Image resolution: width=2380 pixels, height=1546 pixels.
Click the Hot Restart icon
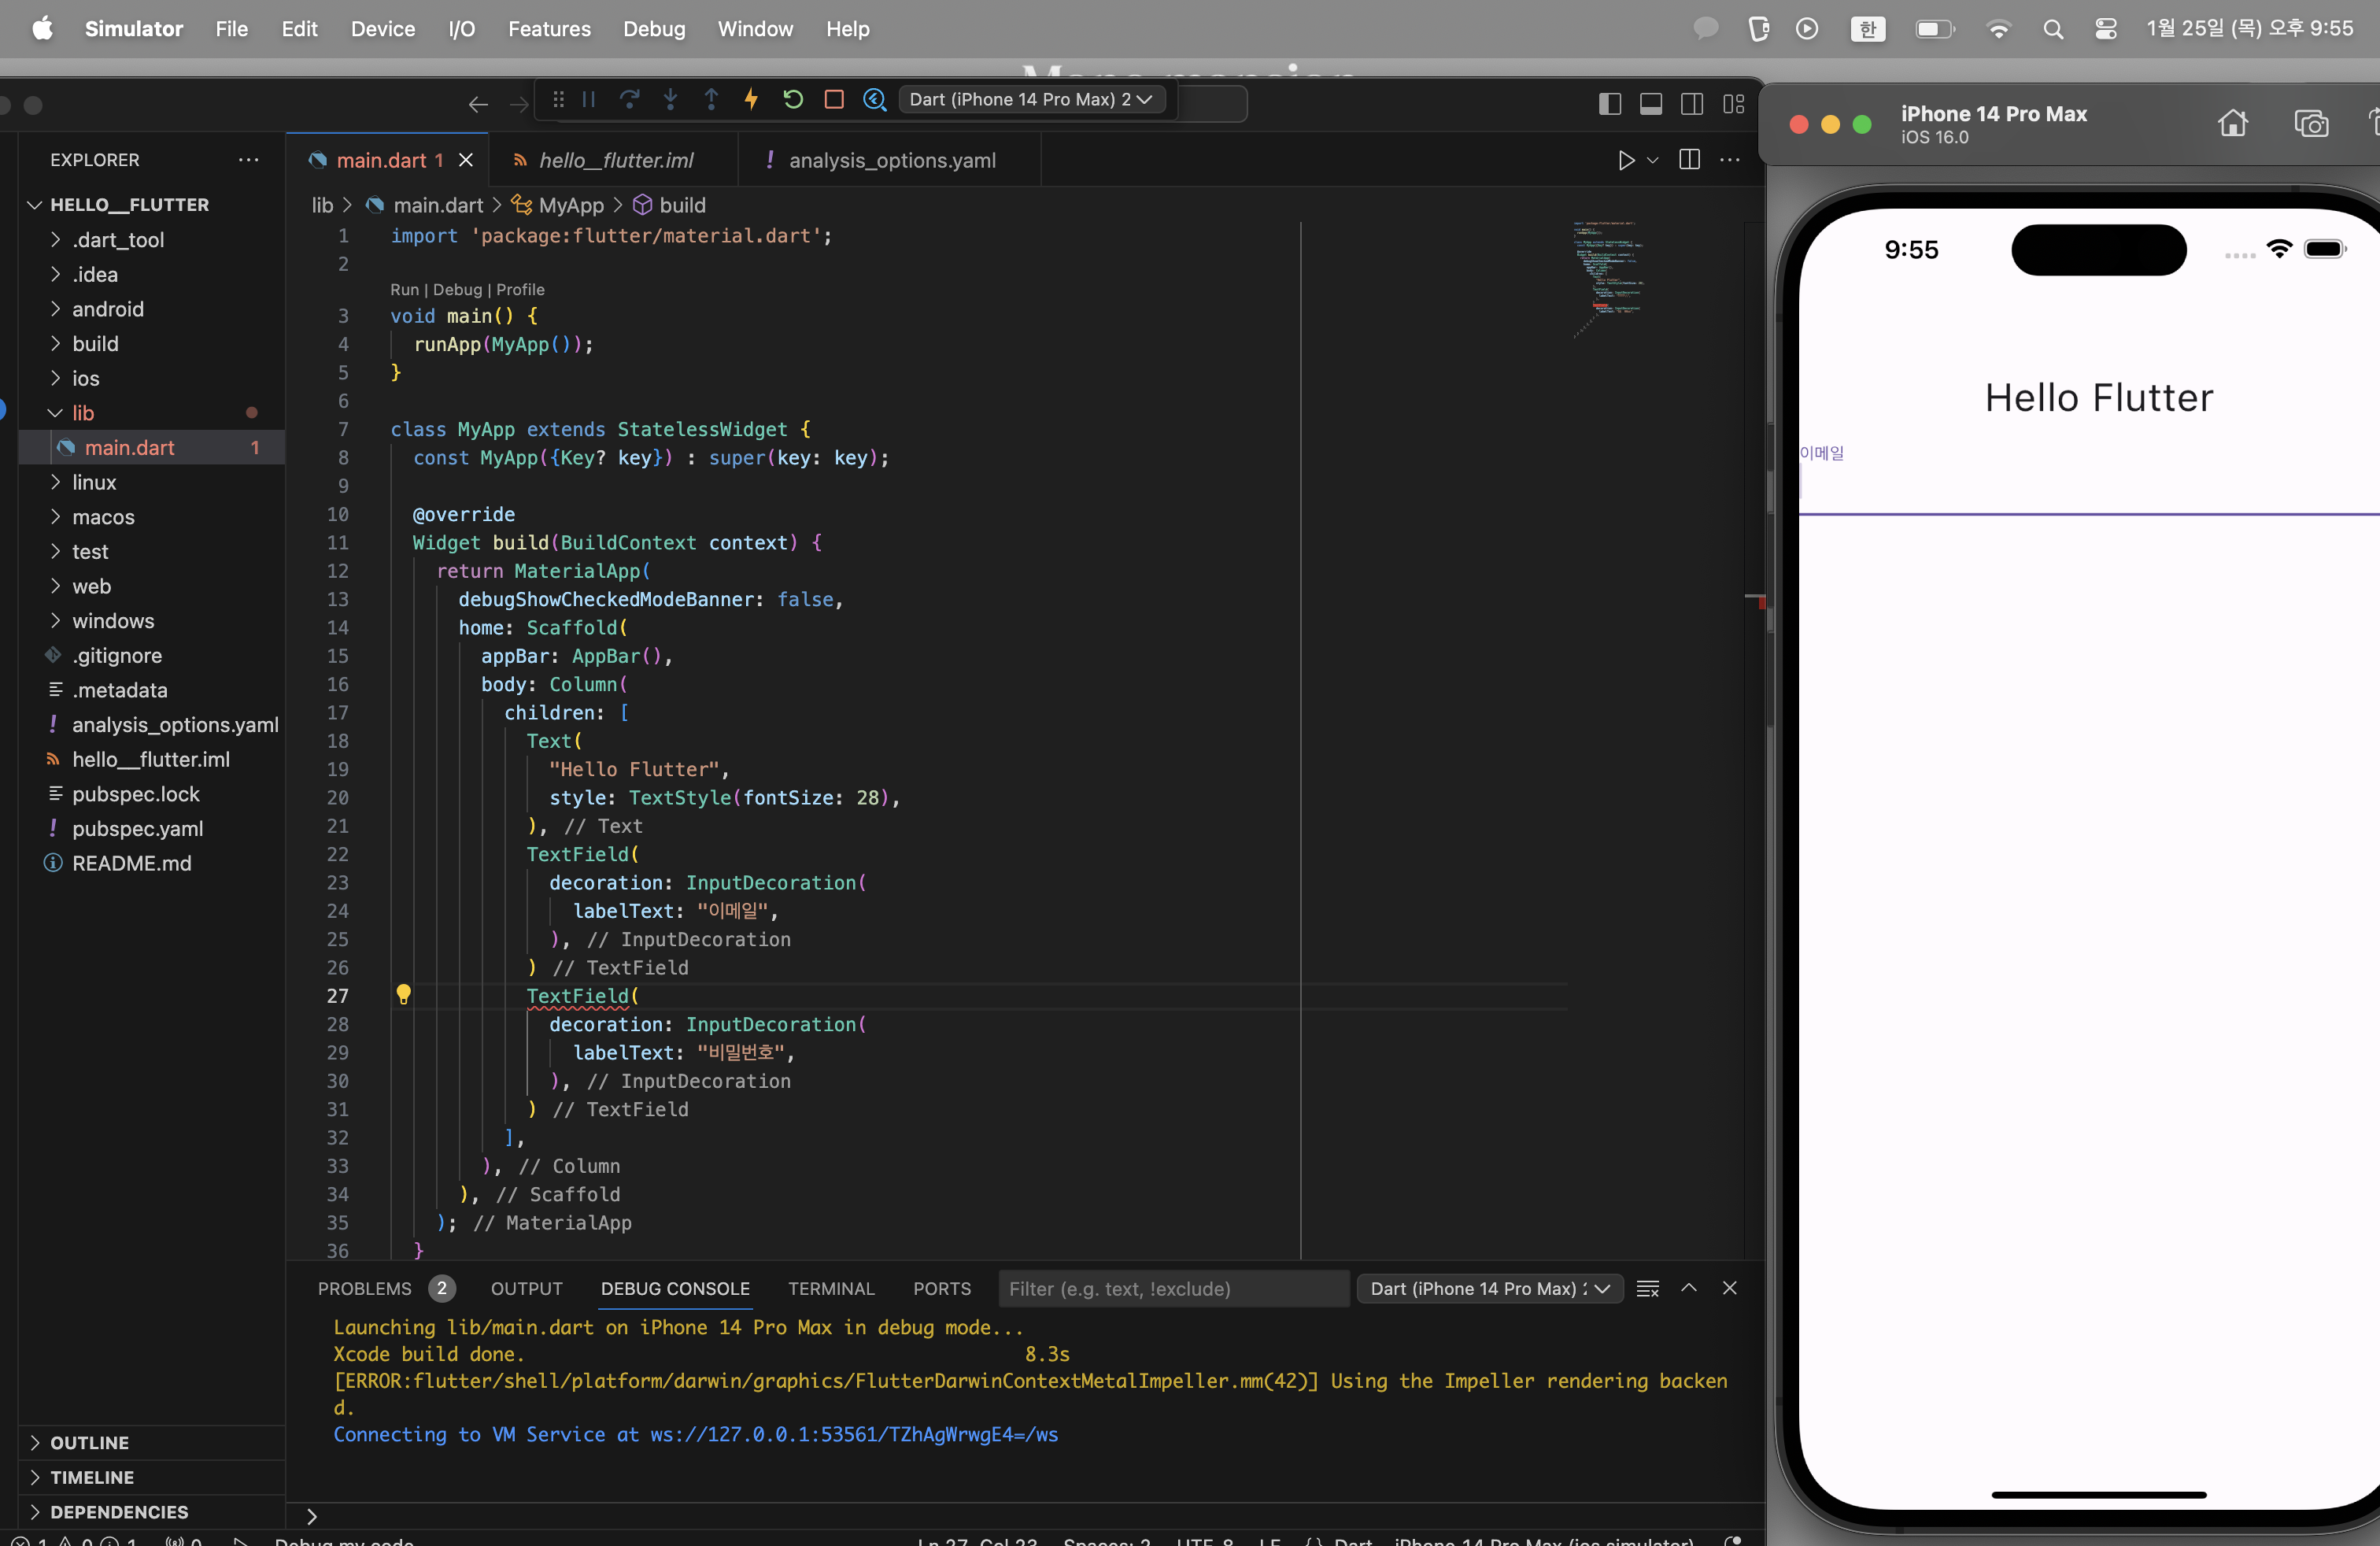tap(793, 100)
